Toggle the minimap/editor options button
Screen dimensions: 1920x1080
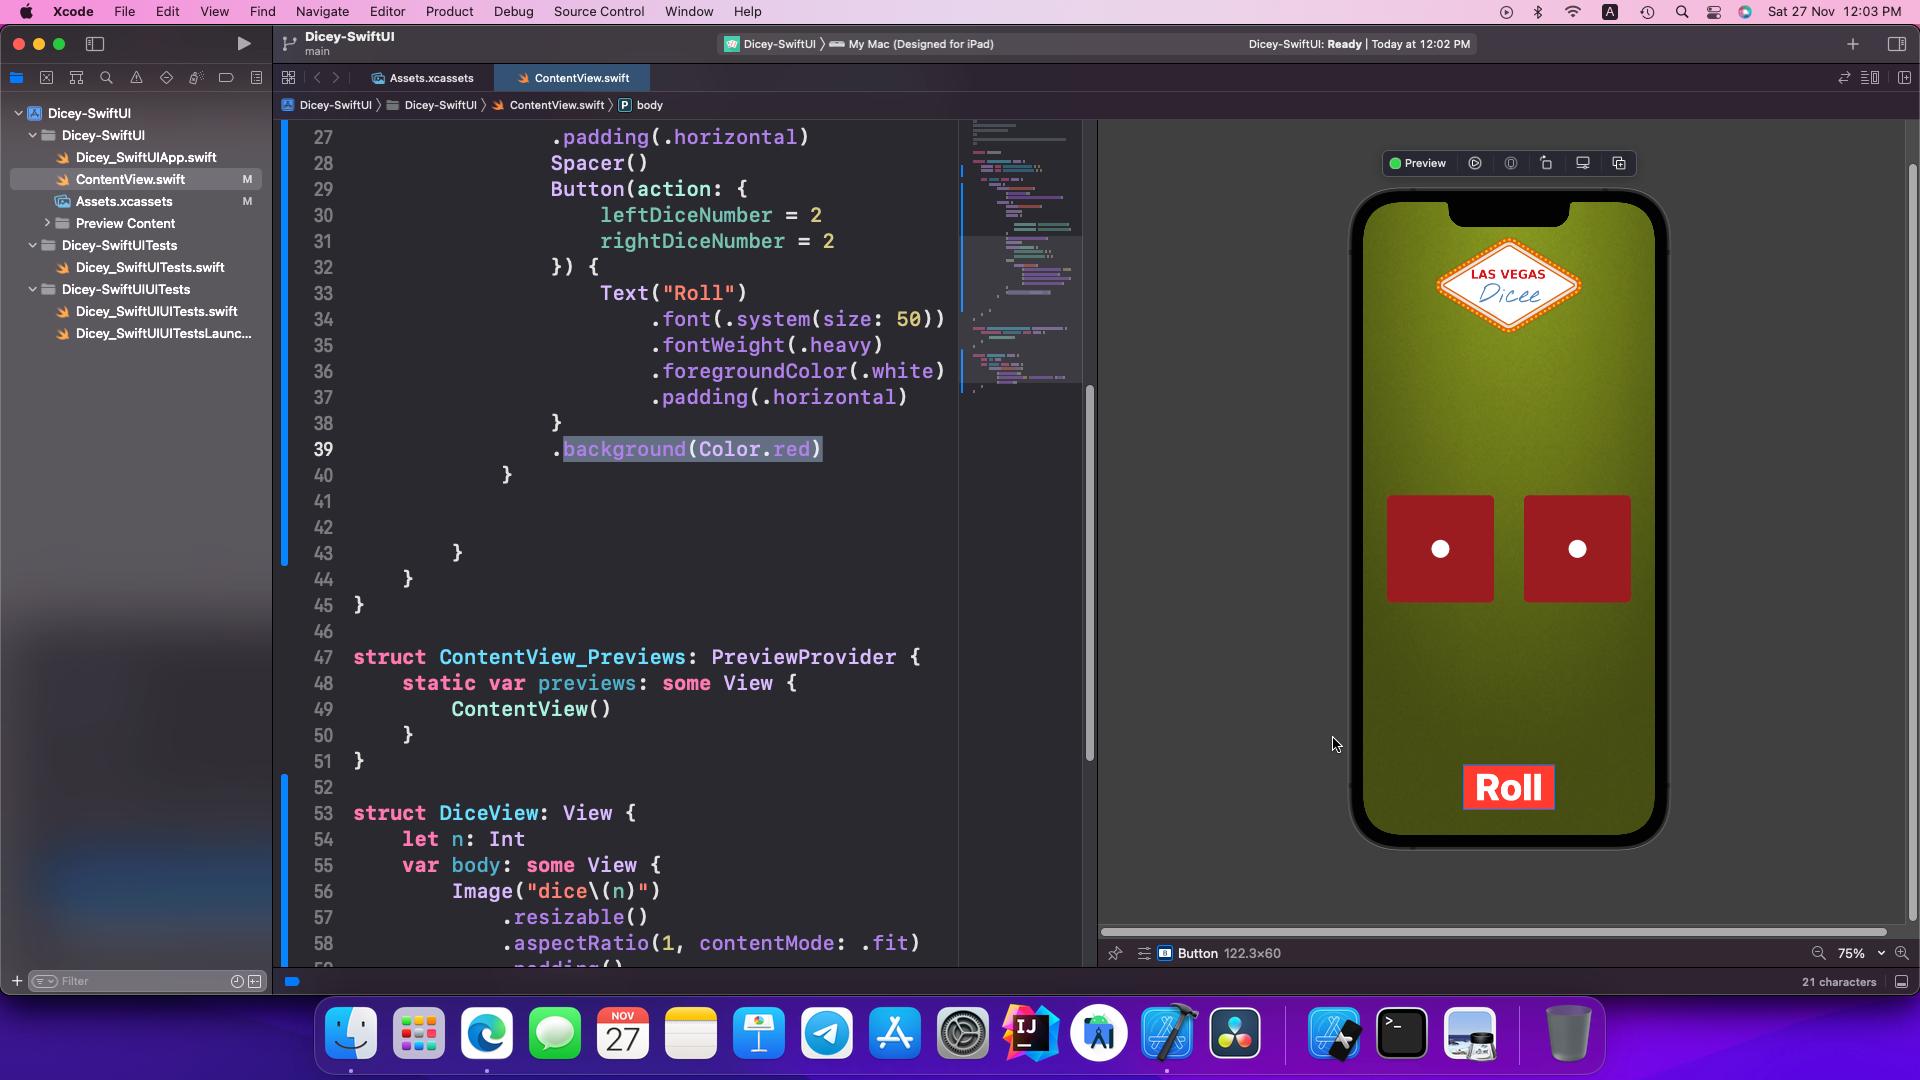[x=1870, y=78]
